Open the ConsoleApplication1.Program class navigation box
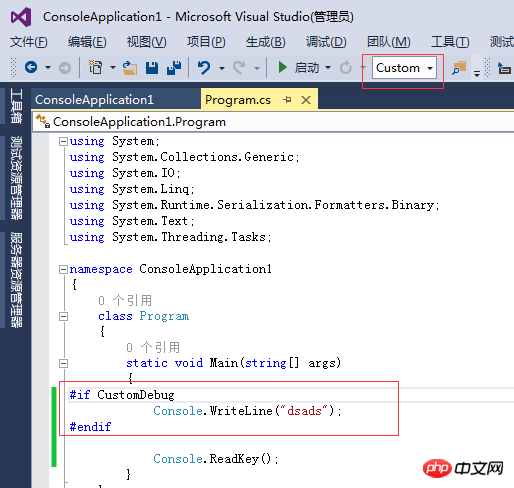514x488 pixels. pos(273,122)
